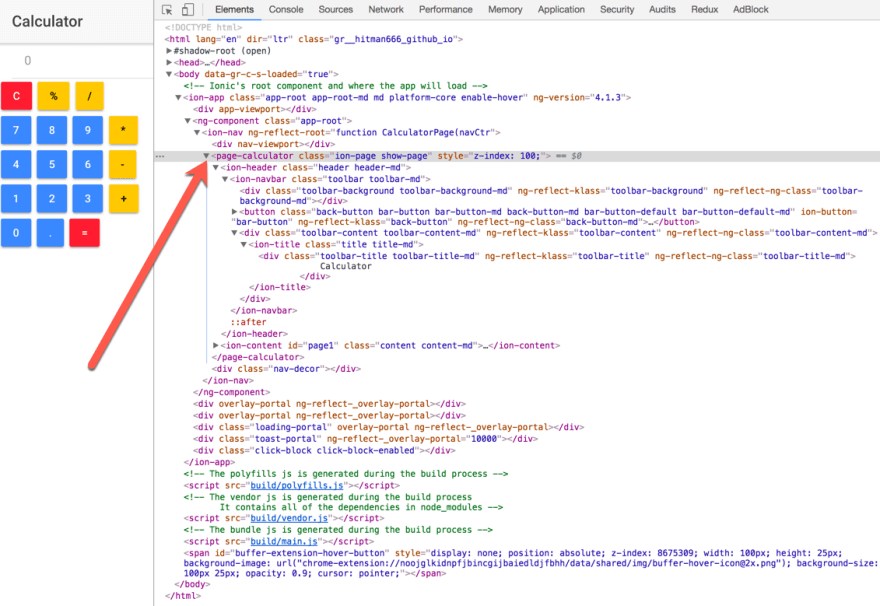This screenshot has height=606, width=880.
Task: Select the div nav-viewport row
Action: coord(273,144)
